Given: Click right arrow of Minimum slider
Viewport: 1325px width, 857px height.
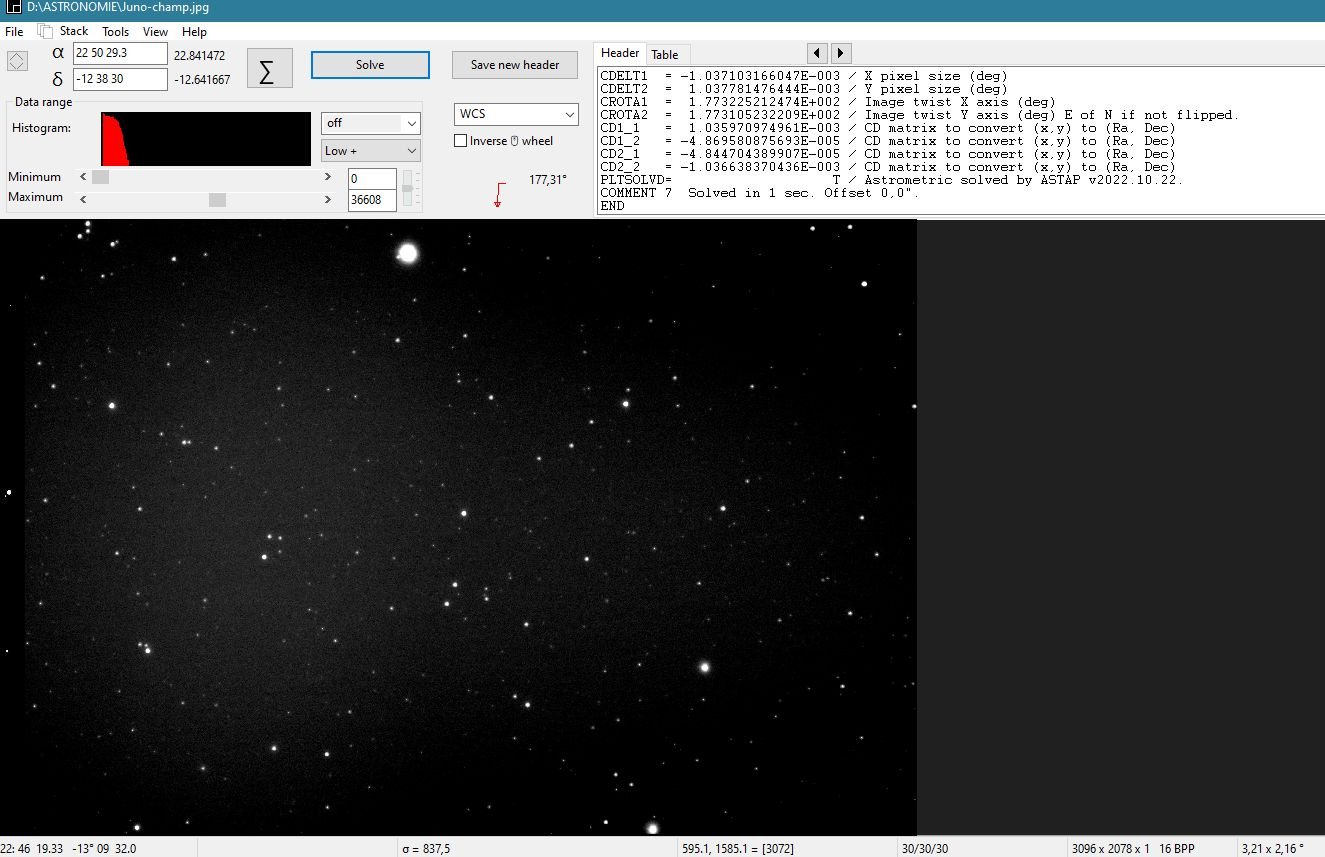Looking at the screenshot, I should [328, 177].
